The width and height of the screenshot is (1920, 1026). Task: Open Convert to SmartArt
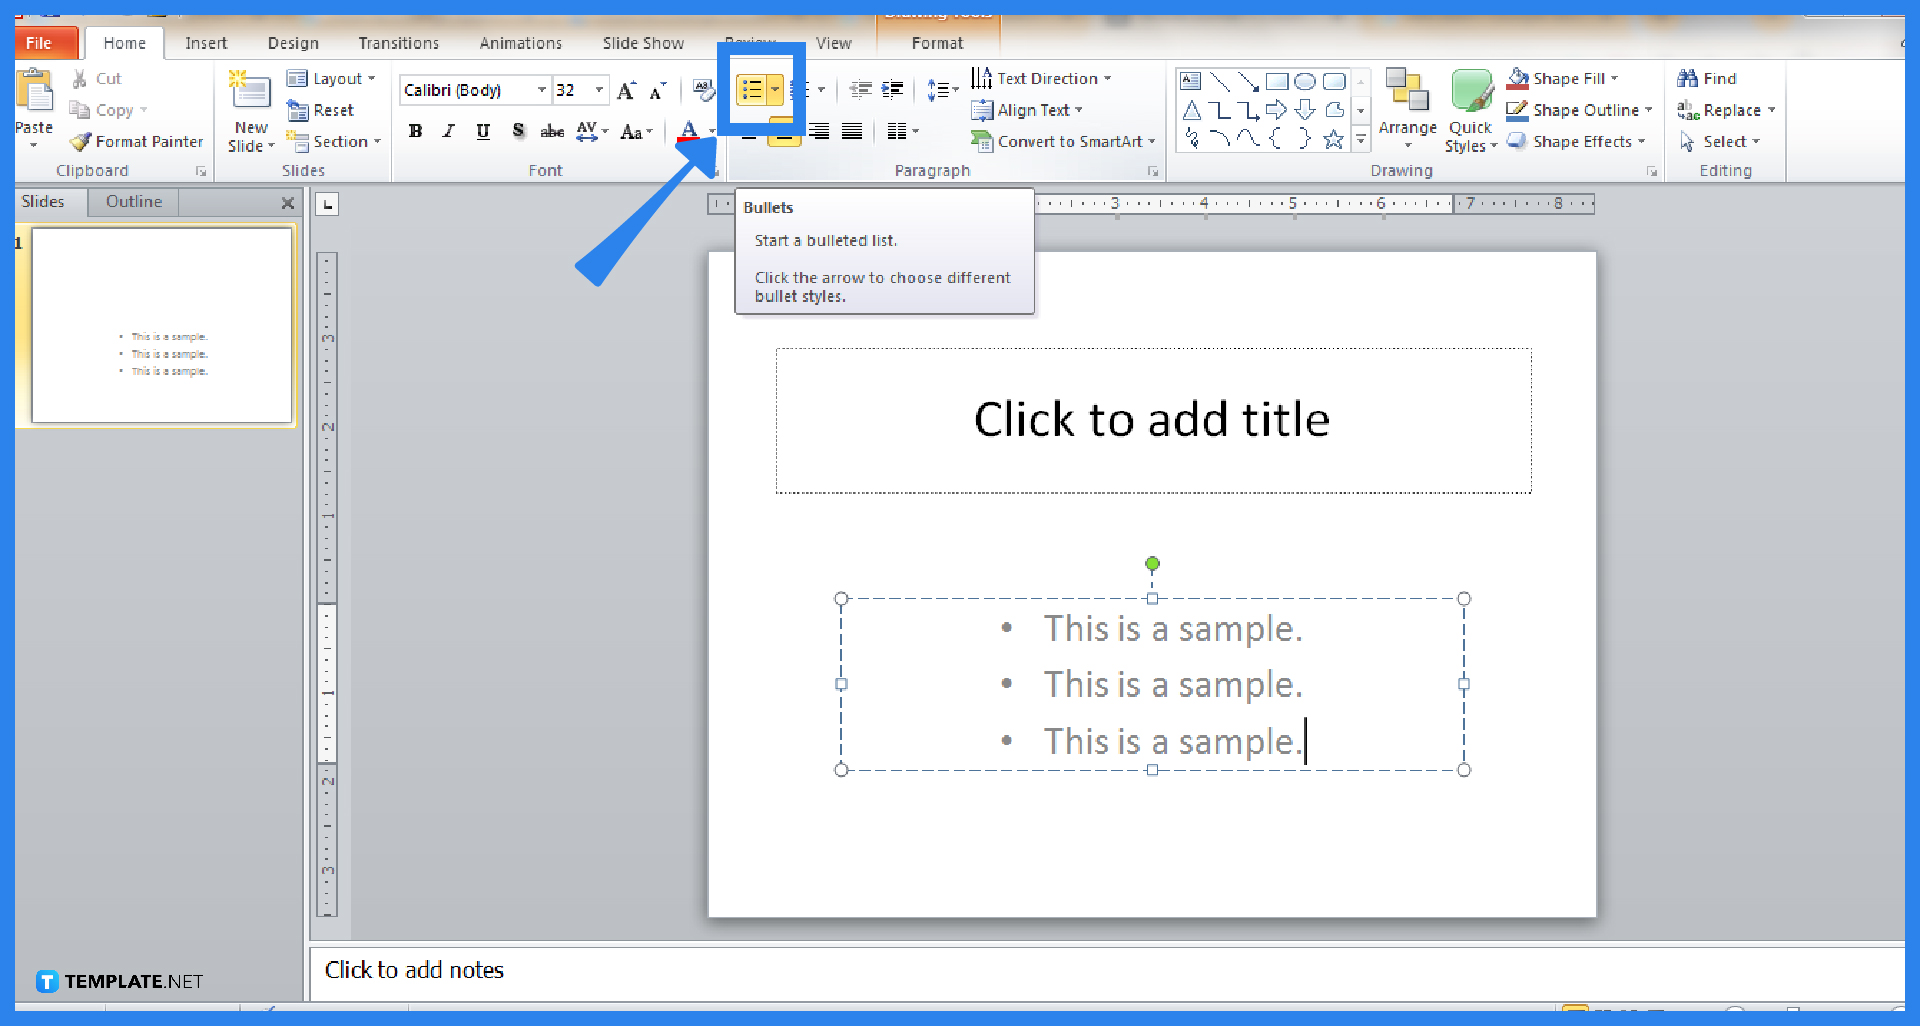1062,141
